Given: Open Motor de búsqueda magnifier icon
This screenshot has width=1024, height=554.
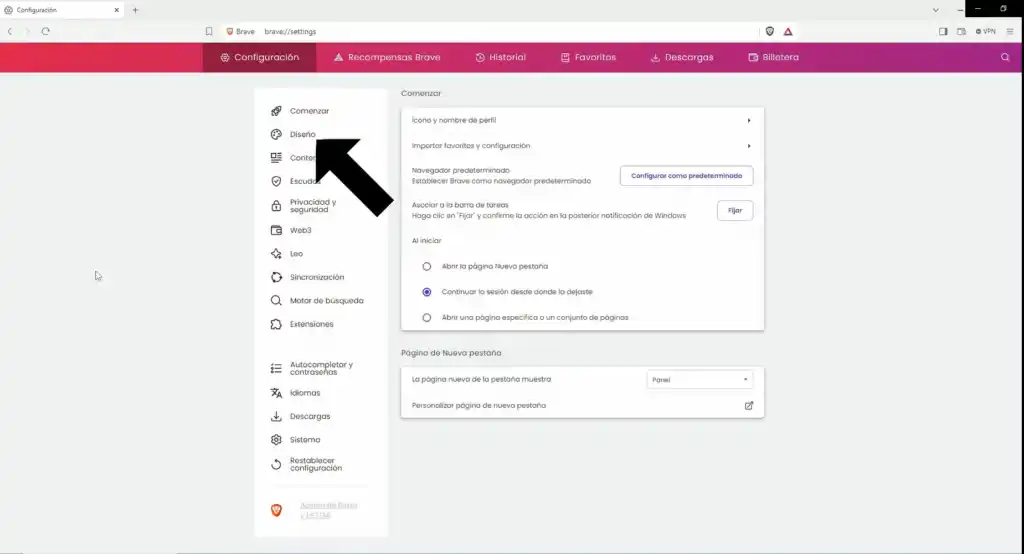Looking at the screenshot, I should 276,301.
